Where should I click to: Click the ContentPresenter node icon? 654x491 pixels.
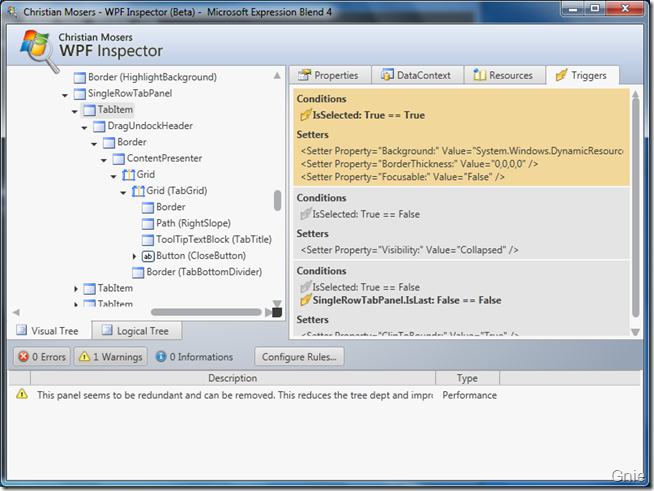[x=118, y=159]
